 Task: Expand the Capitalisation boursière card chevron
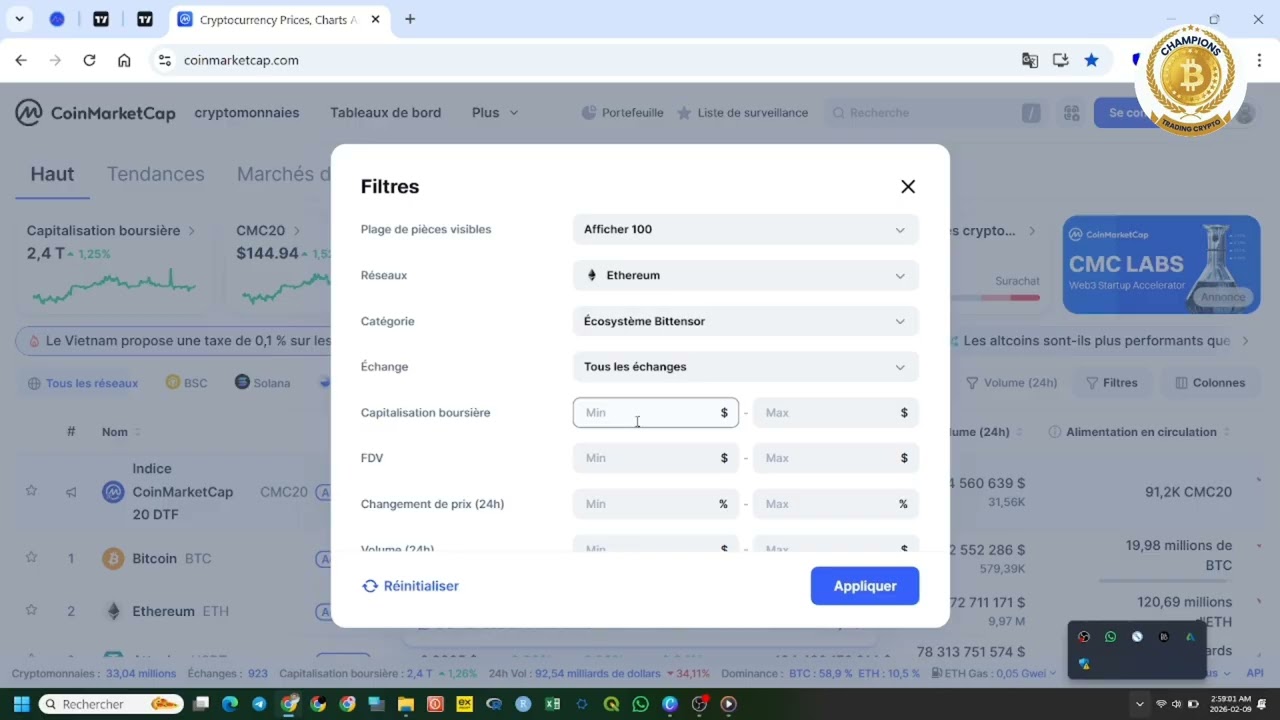click(192, 231)
